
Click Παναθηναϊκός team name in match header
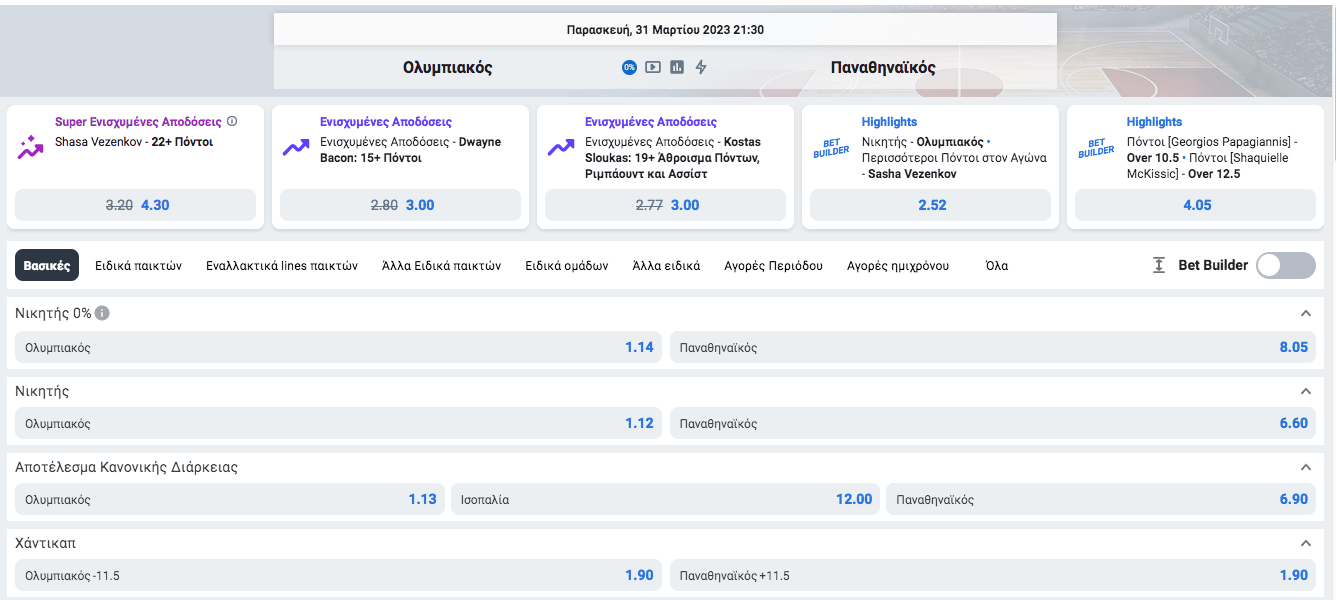pyautogui.click(x=883, y=68)
